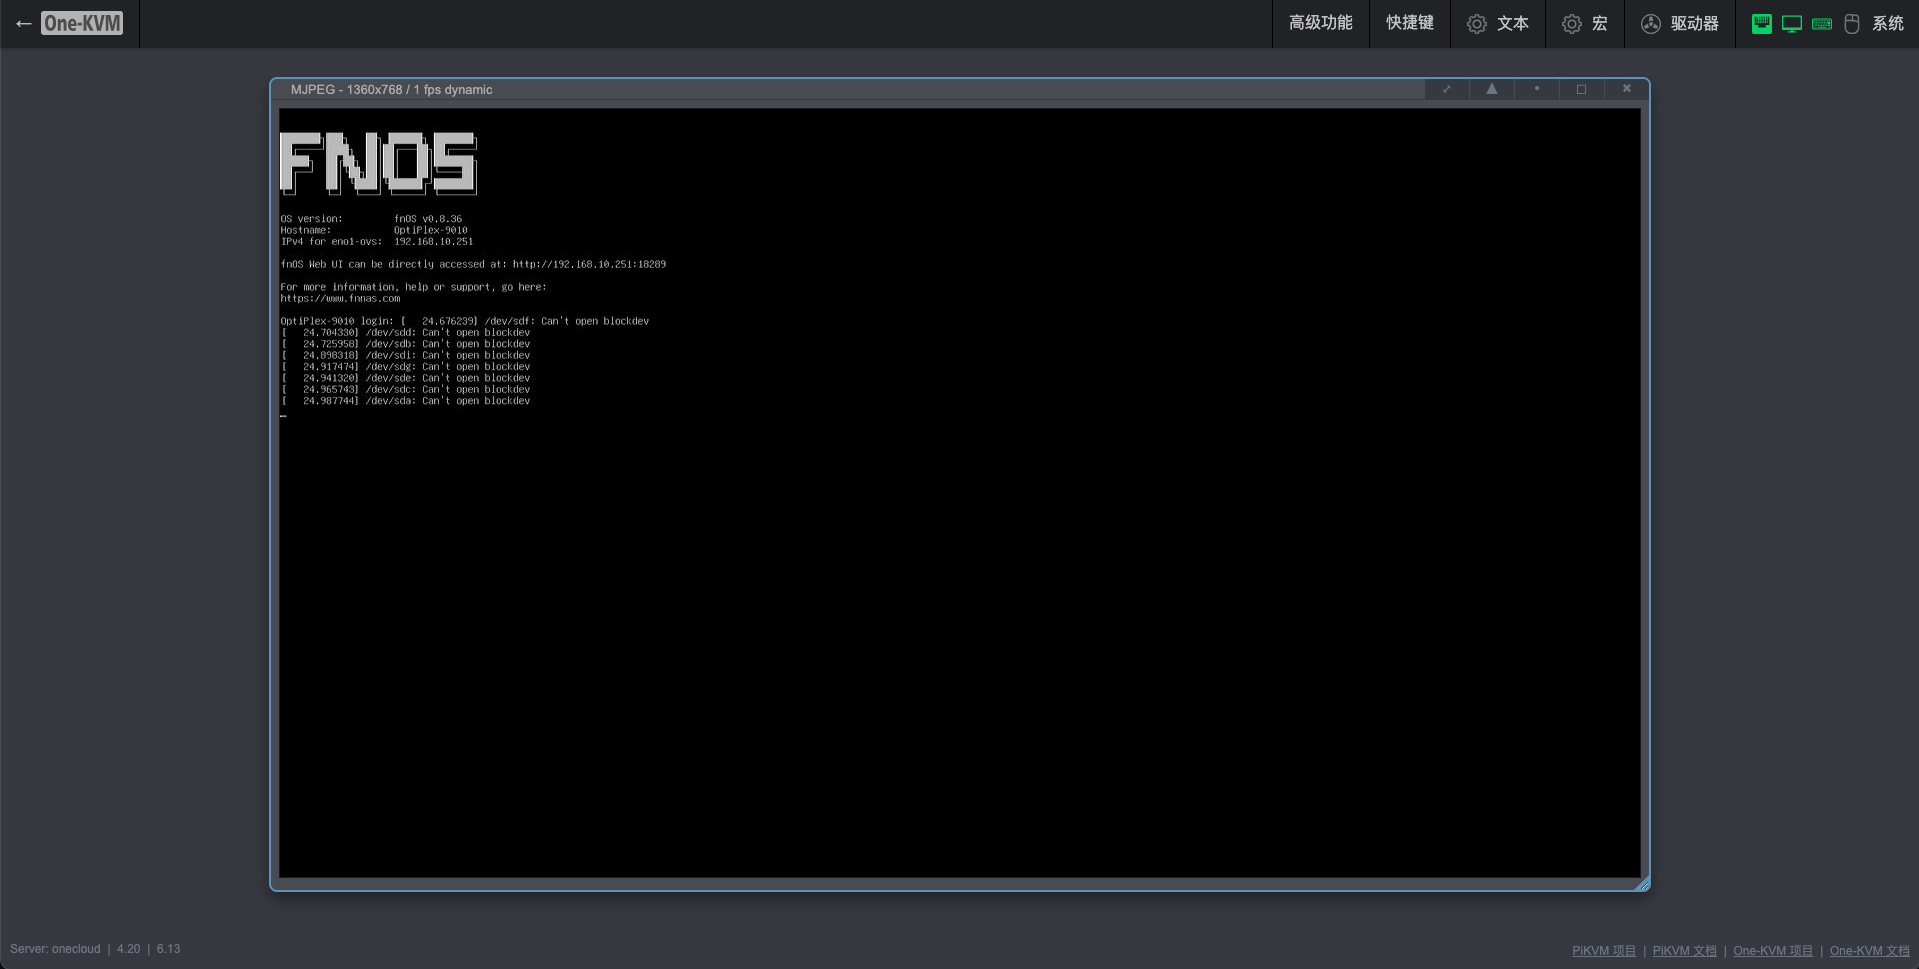The image size is (1919, 969).
Task: Open the 驱动器 drive menu
Action: 1680,23
